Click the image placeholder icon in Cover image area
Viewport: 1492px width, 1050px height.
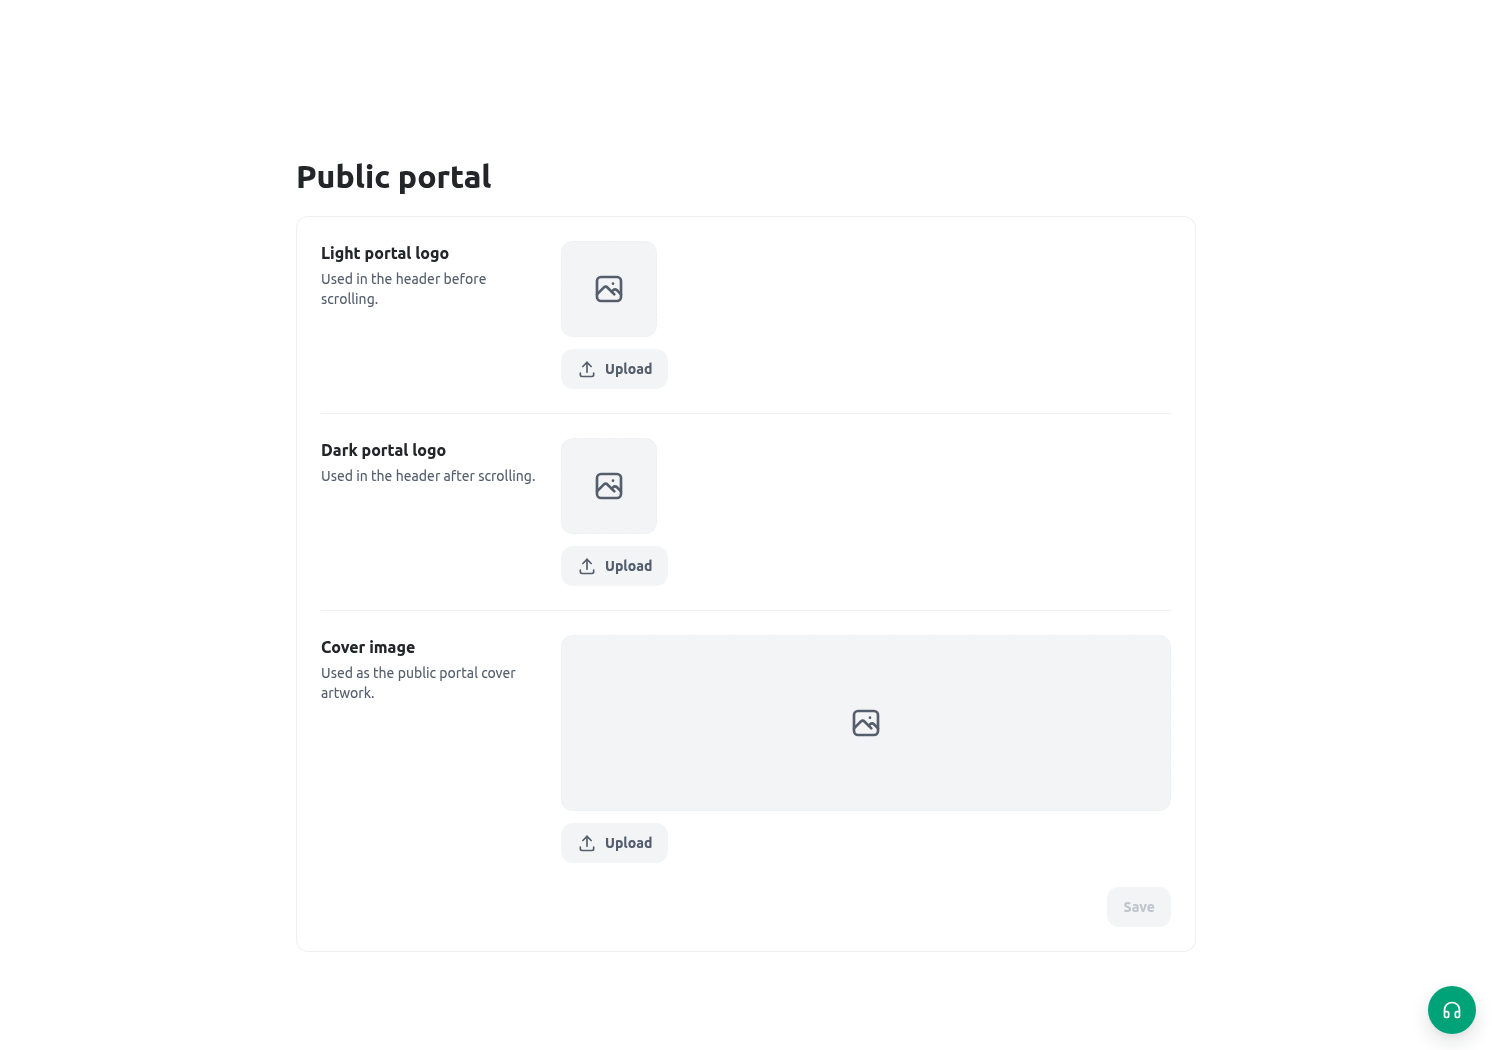point(866,723)
